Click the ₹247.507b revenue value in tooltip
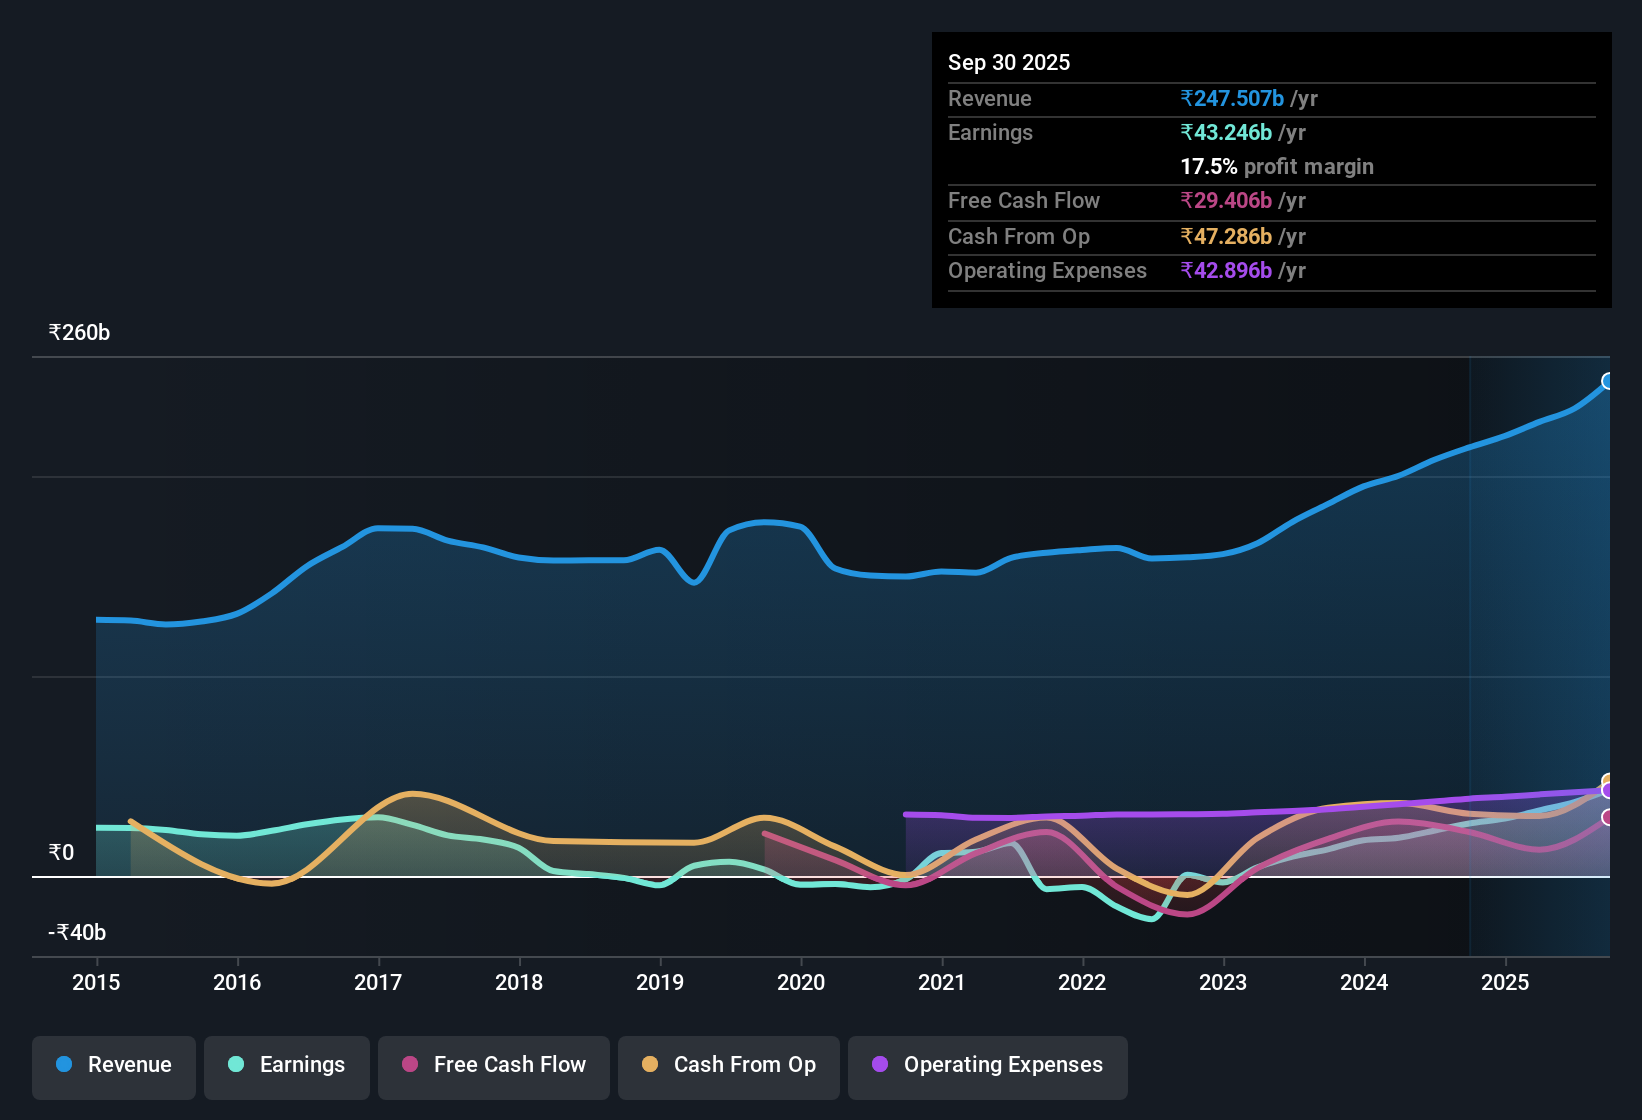Image resolution: width=1642 pixels, height=1120 pixels. (1232, 98)
